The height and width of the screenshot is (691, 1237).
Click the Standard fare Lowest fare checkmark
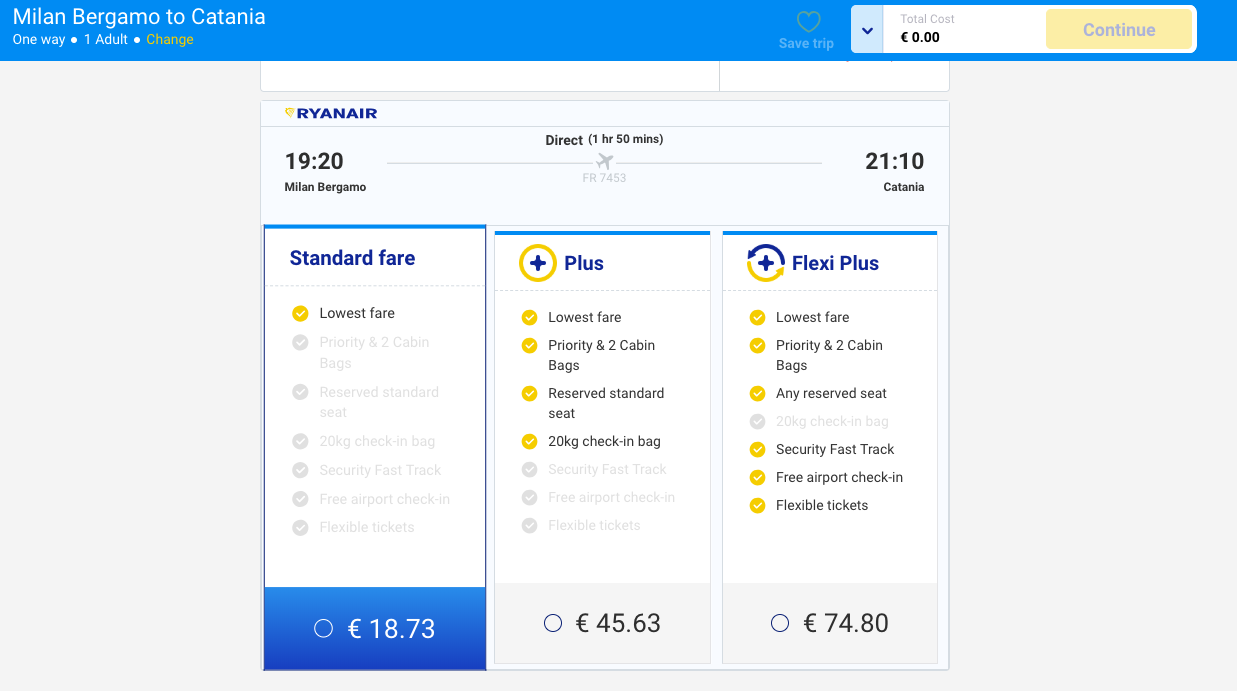pos(300,313)
